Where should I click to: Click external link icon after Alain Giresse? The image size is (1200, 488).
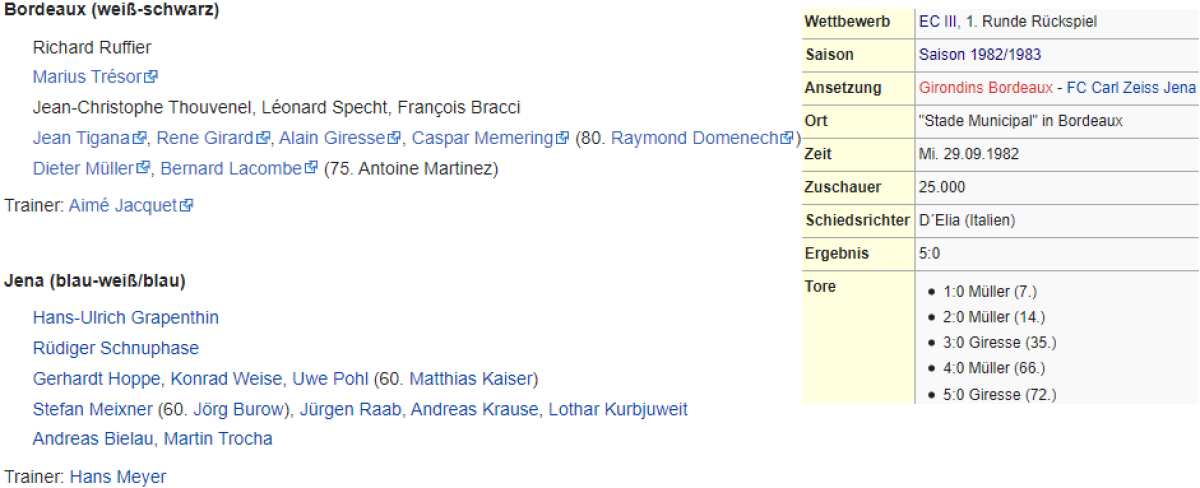[395, 138]
